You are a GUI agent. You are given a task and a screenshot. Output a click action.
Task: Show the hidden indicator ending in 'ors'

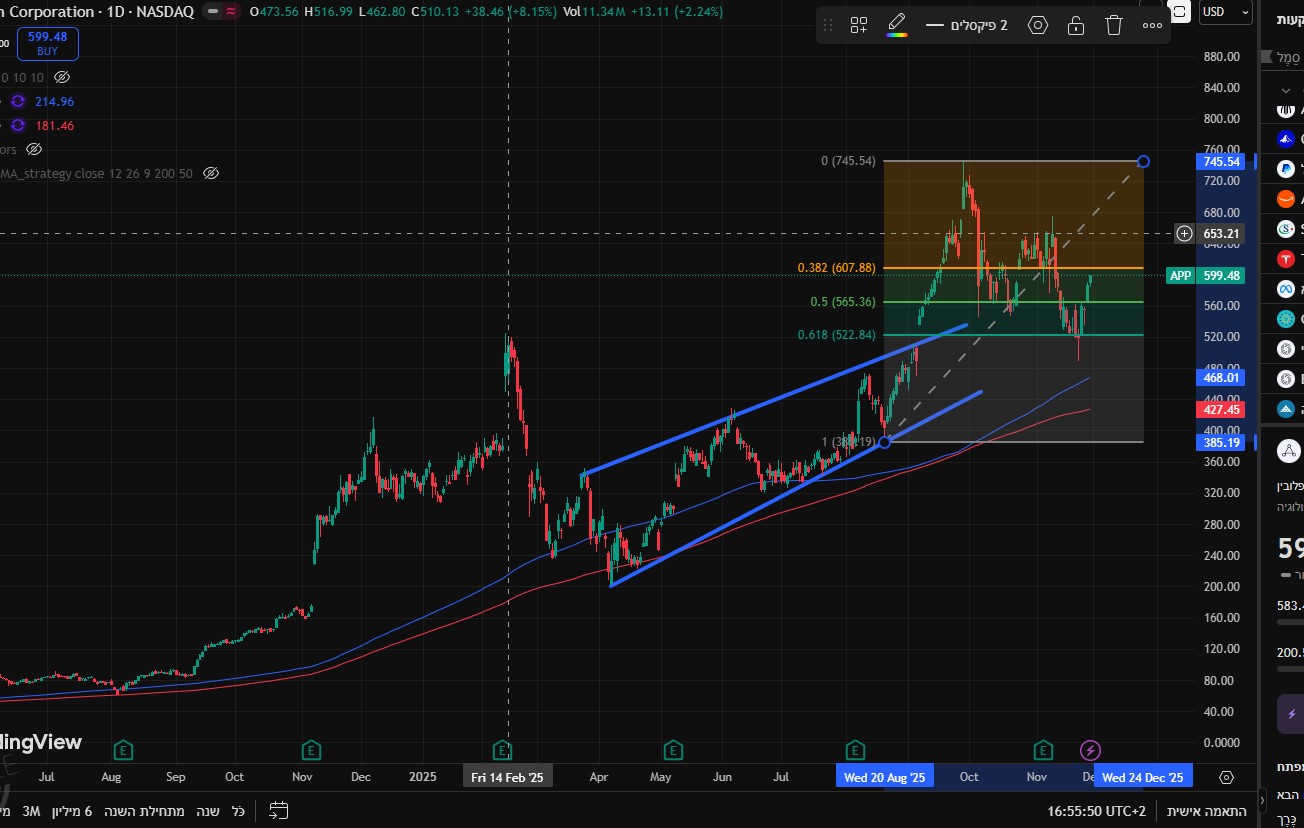34,149
